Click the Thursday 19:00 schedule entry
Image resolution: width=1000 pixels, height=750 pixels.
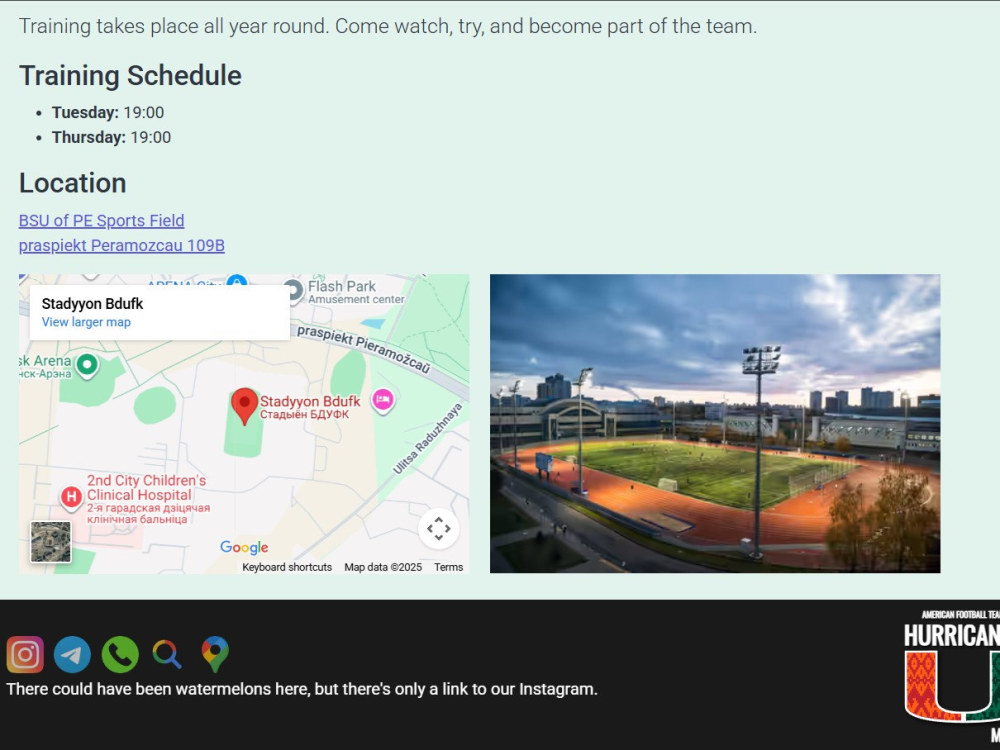coord(112,137)
